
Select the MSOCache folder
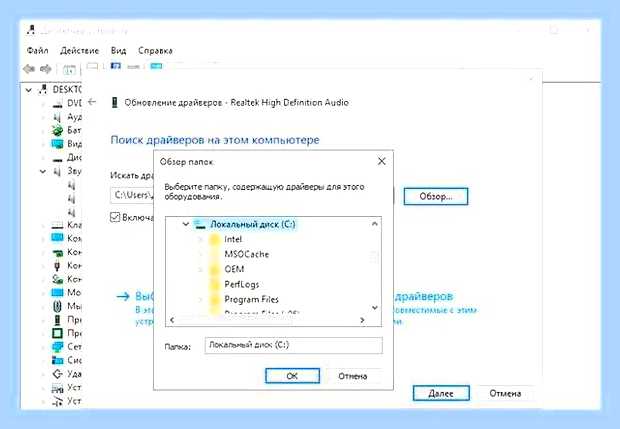pyautogui.click(x=247, y=255)
